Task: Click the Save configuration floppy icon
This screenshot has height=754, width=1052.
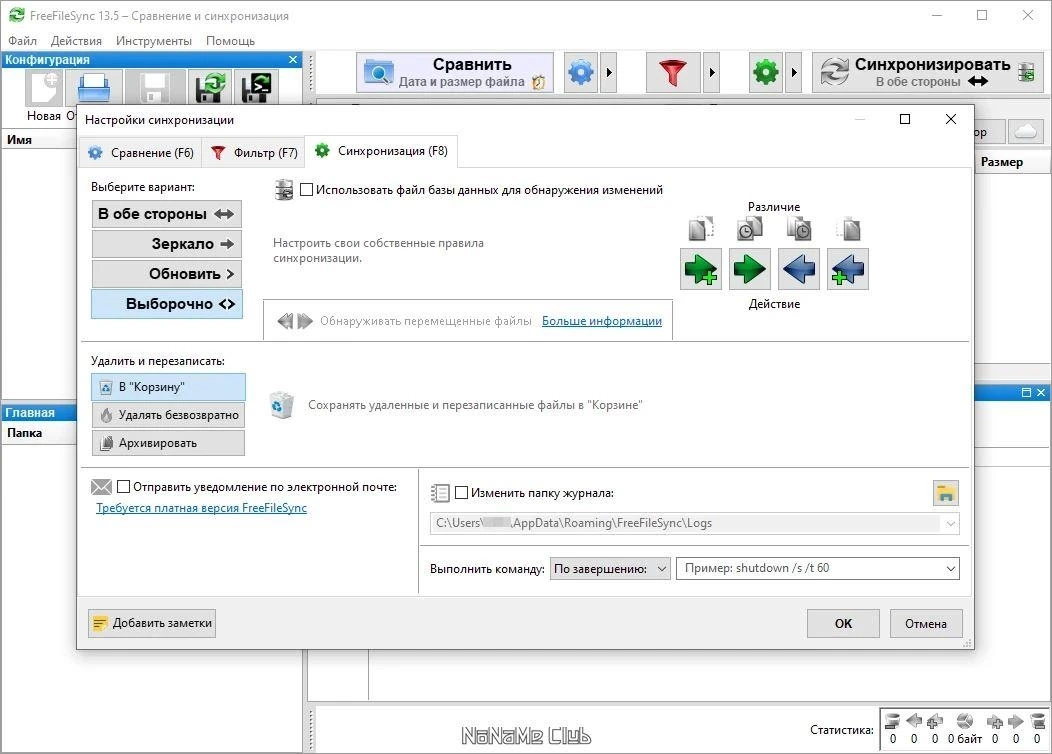Action: pos(153,86)
